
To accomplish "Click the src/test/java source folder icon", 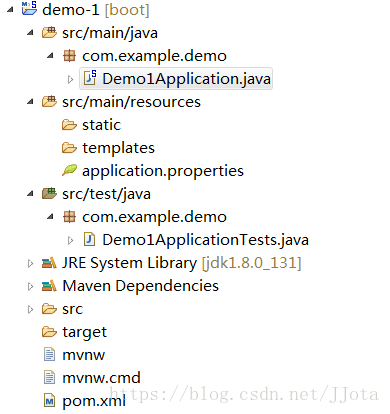I will tap(49, 194).
